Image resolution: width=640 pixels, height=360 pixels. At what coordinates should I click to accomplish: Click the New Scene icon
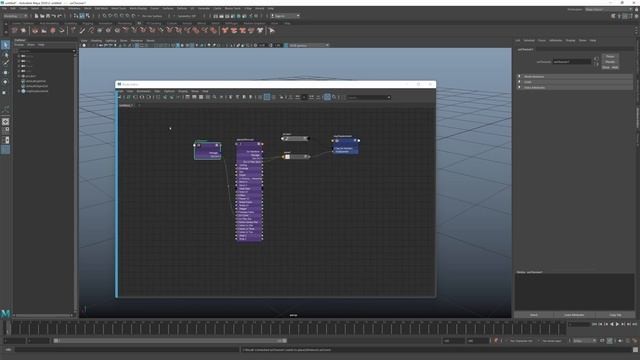click(36, 16)
